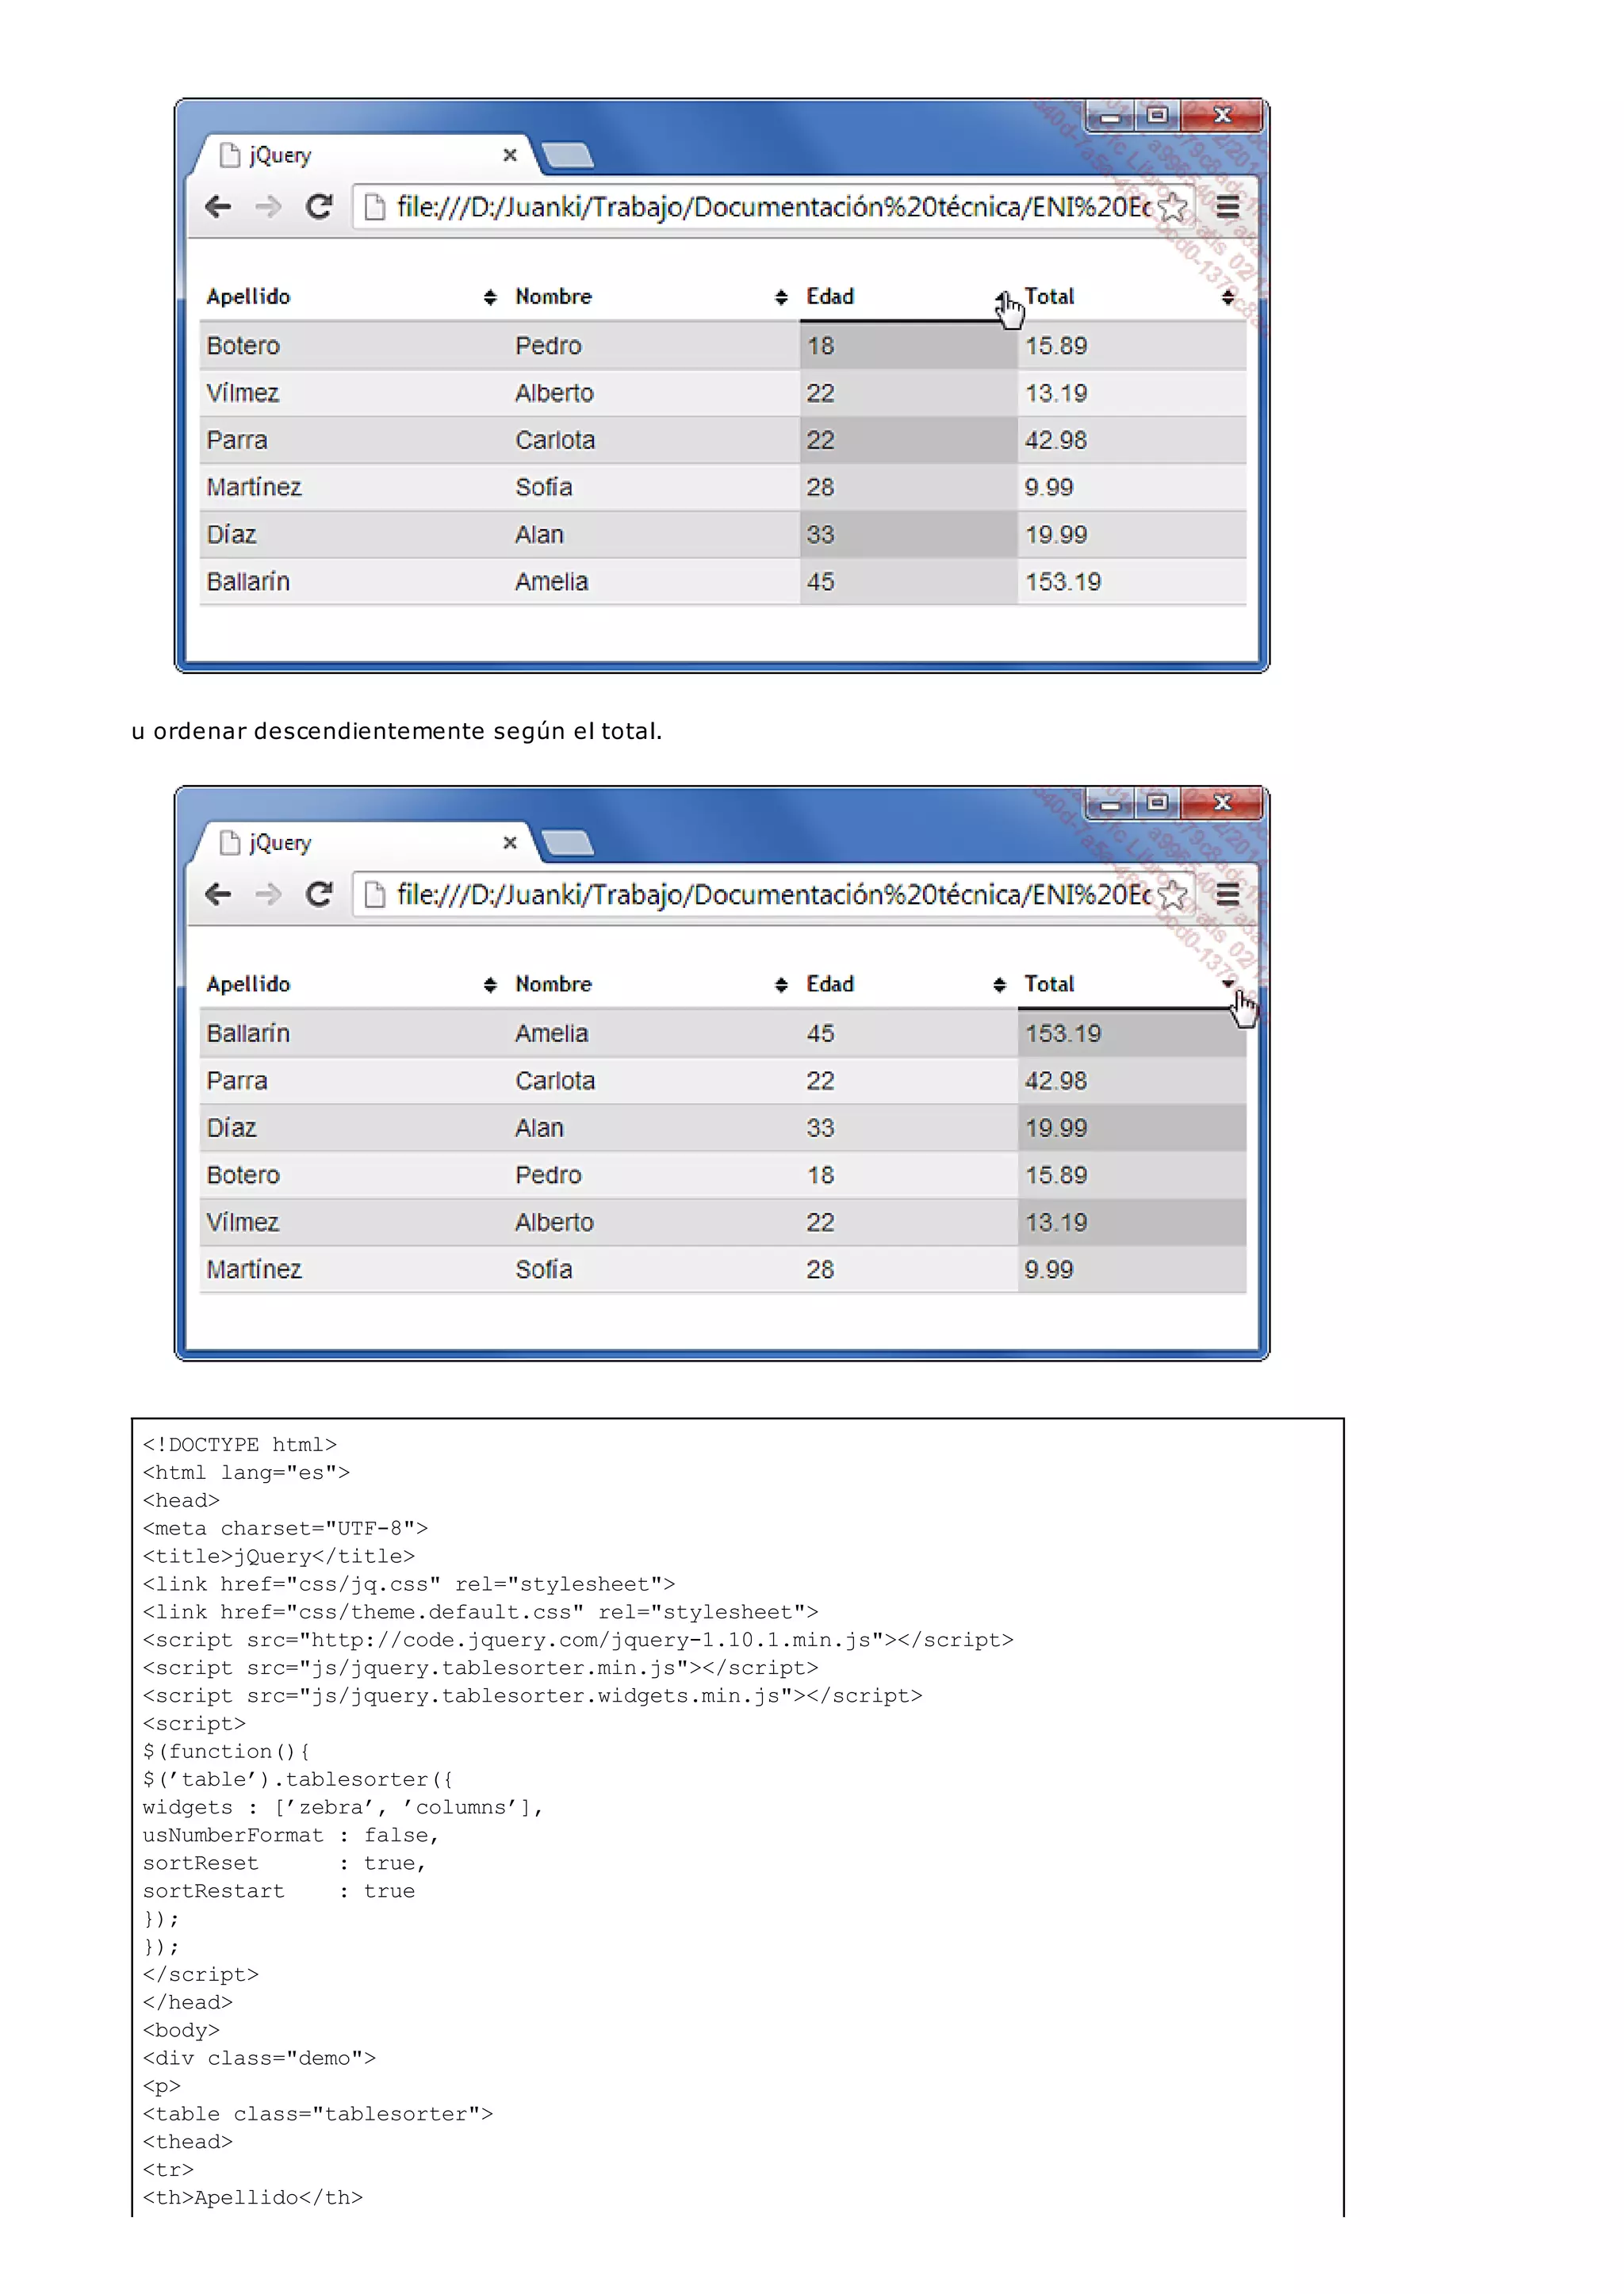
Task: Click the forward arrow in the upper browser window
Action: pyautogui.click(x=268, y=207)
